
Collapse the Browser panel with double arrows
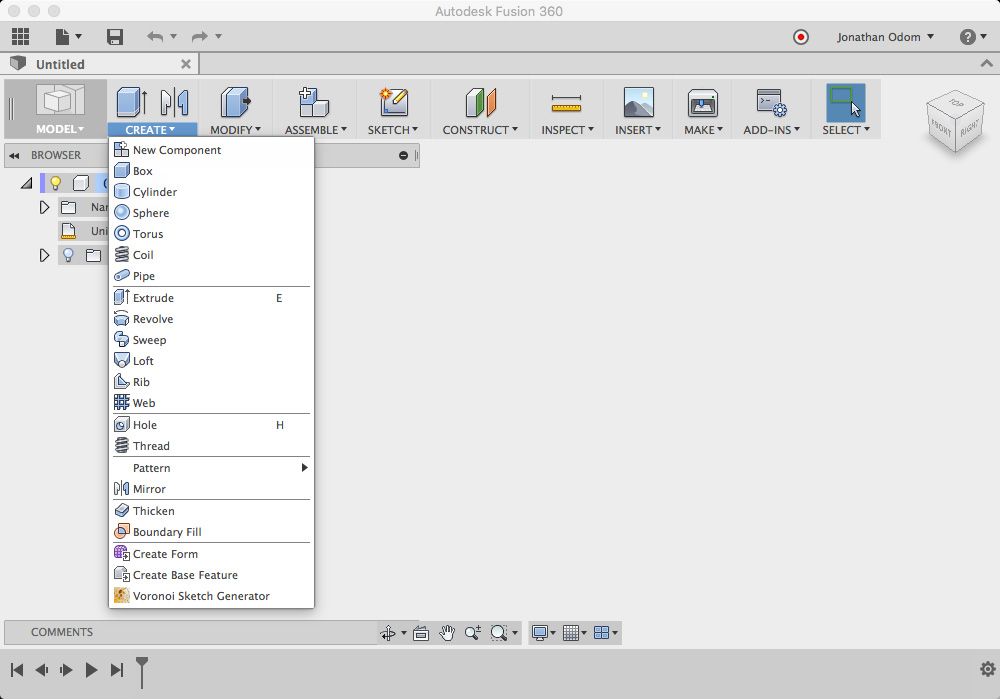14,155
